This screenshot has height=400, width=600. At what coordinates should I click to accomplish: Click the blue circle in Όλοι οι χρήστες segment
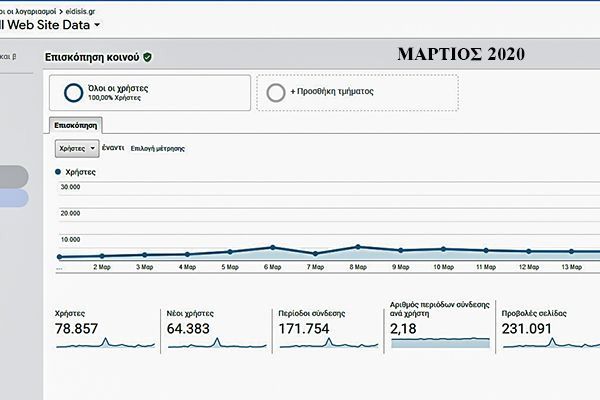point(73,92)
